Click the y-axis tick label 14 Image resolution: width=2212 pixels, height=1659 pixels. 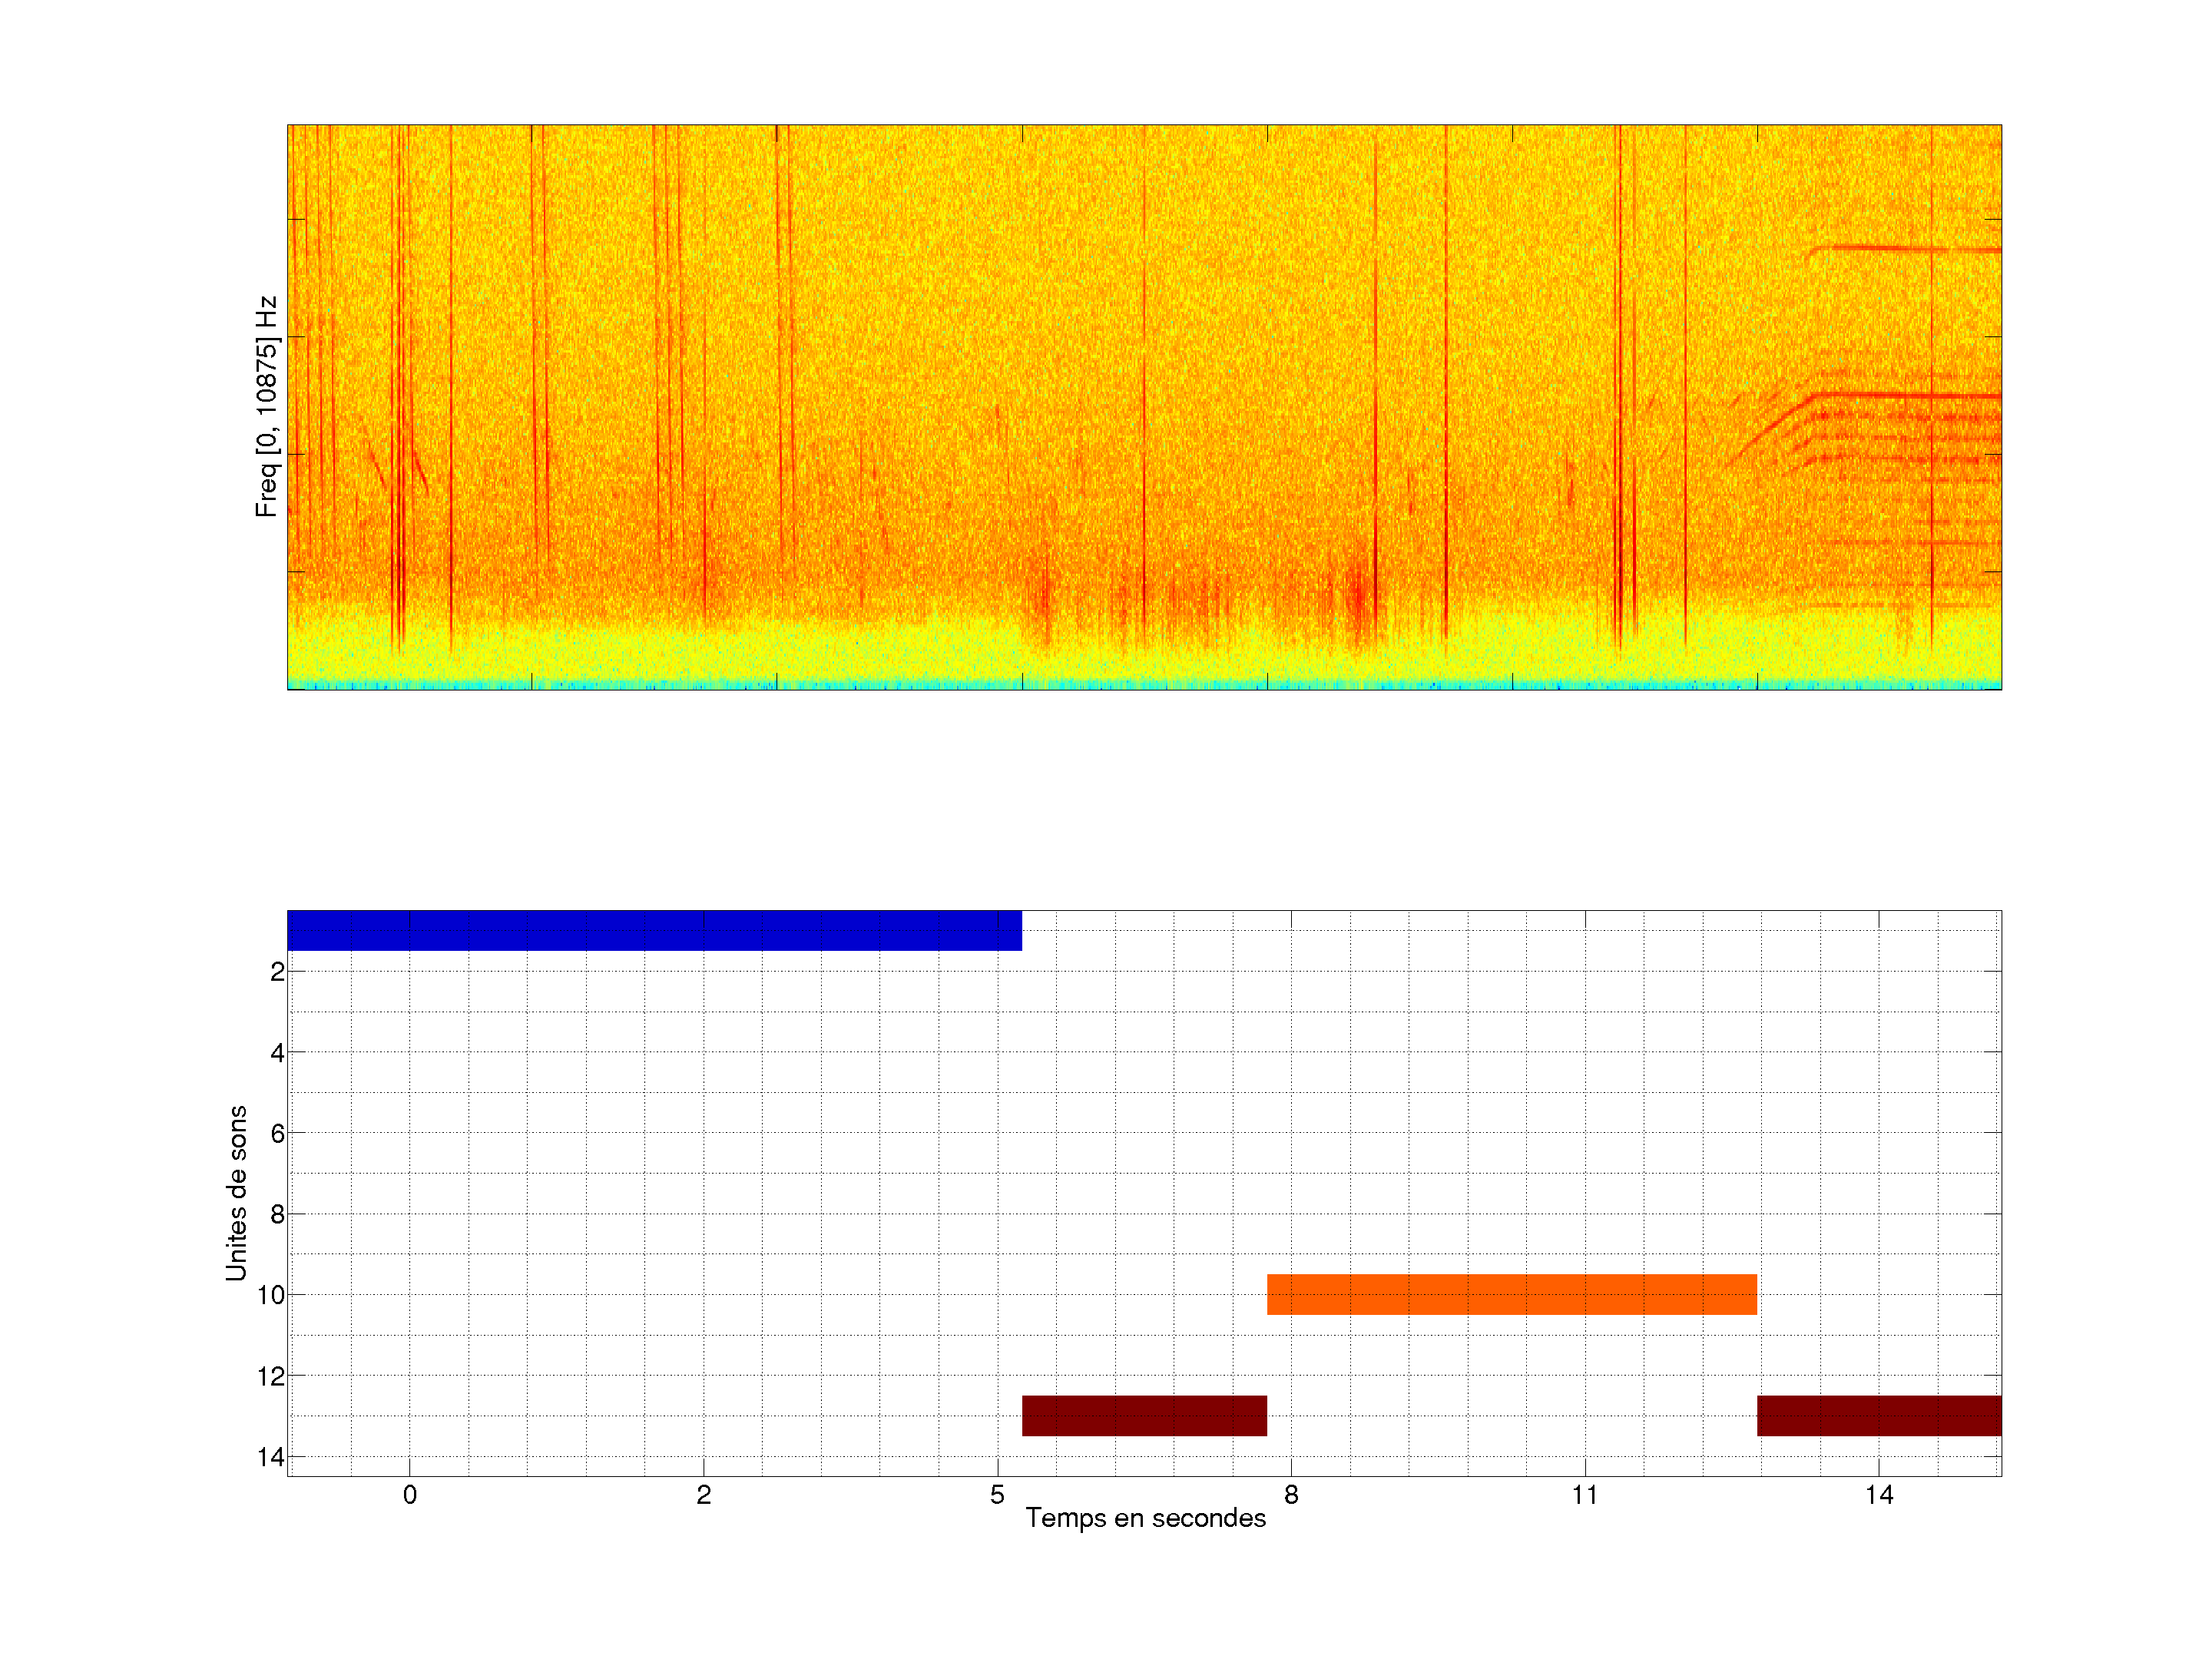271,1457
